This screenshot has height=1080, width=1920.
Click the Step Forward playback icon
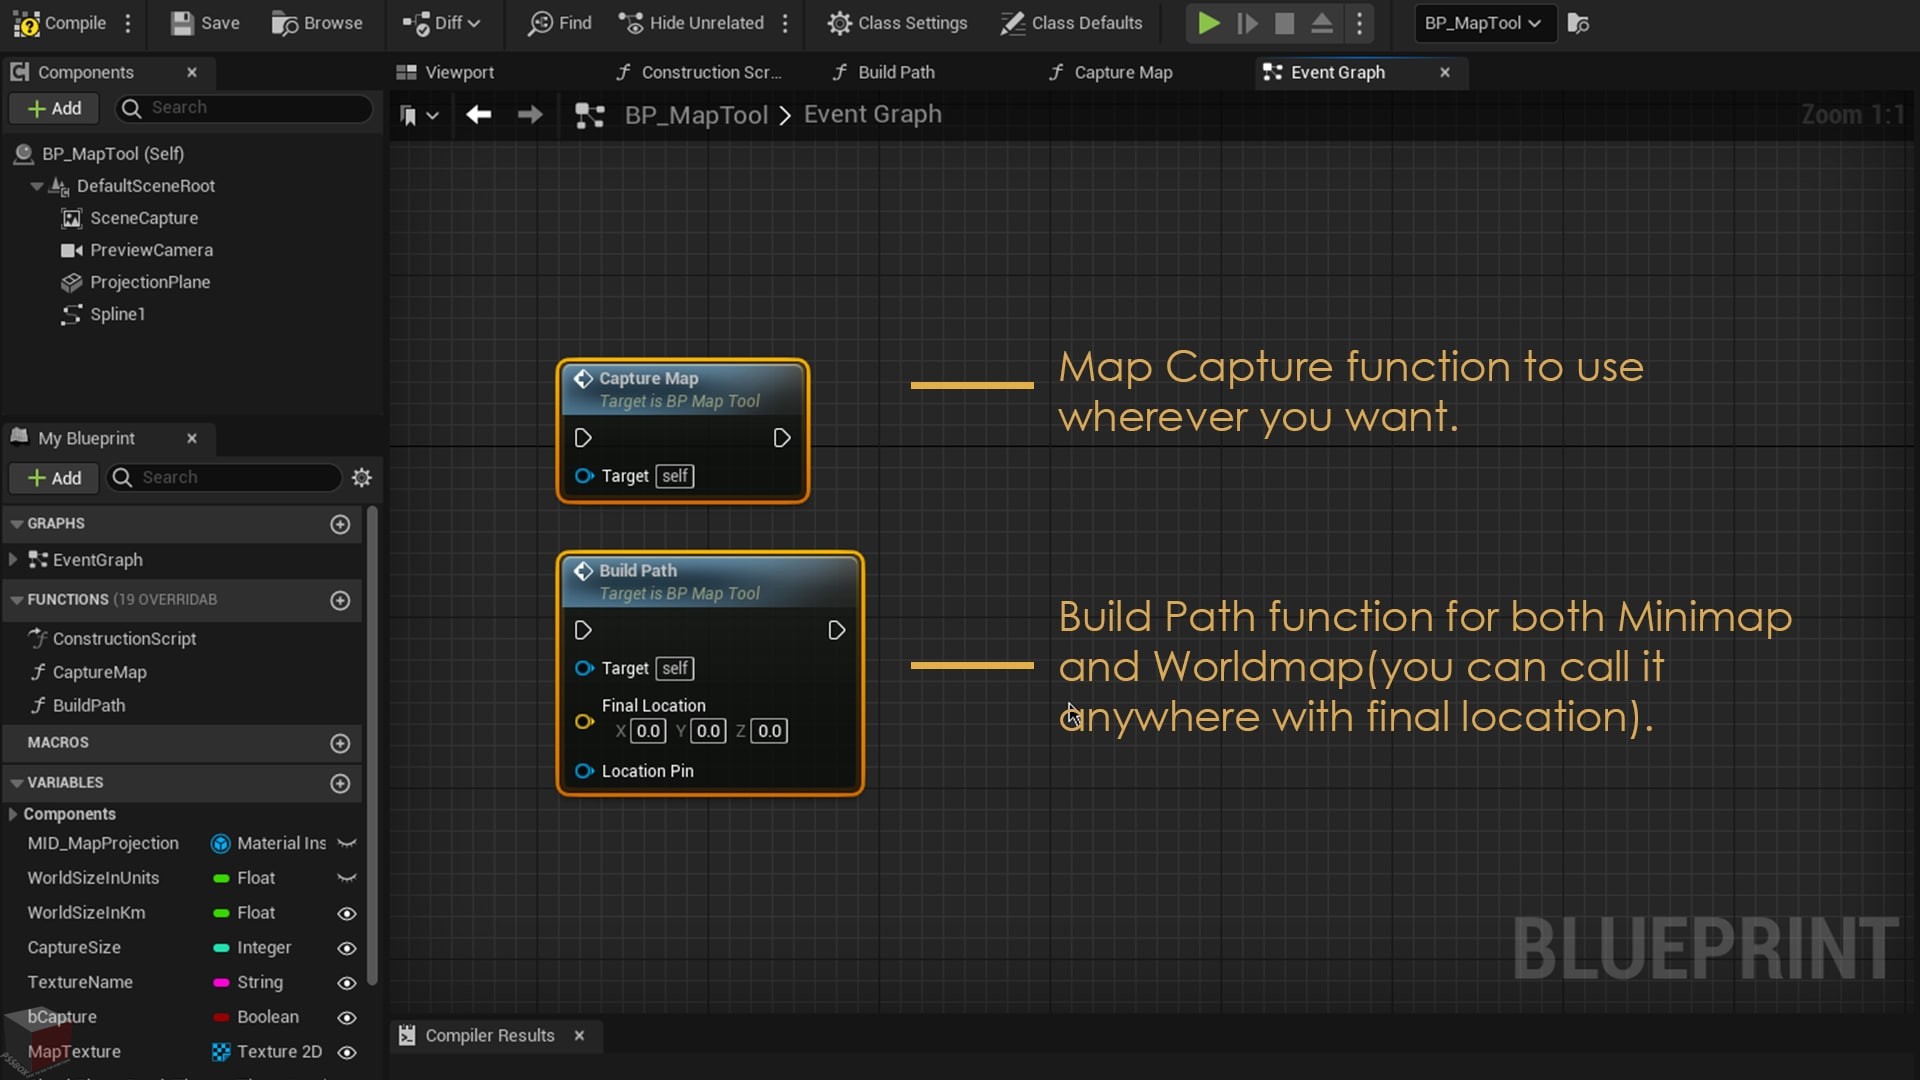[x=1247, y=22]
